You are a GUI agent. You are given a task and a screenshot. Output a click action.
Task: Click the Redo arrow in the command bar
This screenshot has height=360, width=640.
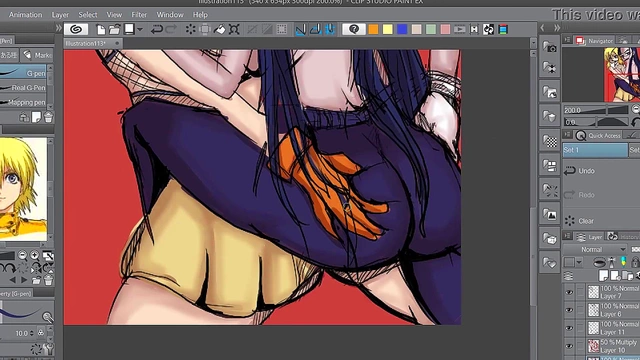171,29
